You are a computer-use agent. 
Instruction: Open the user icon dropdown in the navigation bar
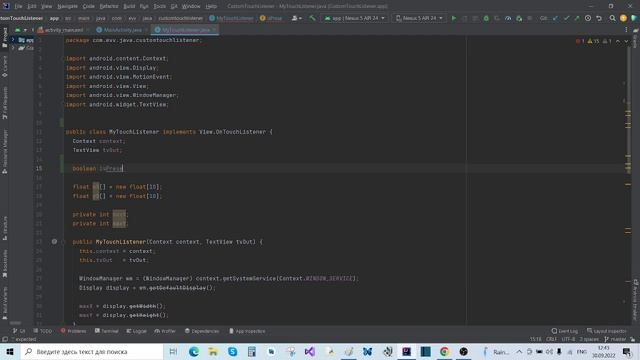click(x=297, y=18)
